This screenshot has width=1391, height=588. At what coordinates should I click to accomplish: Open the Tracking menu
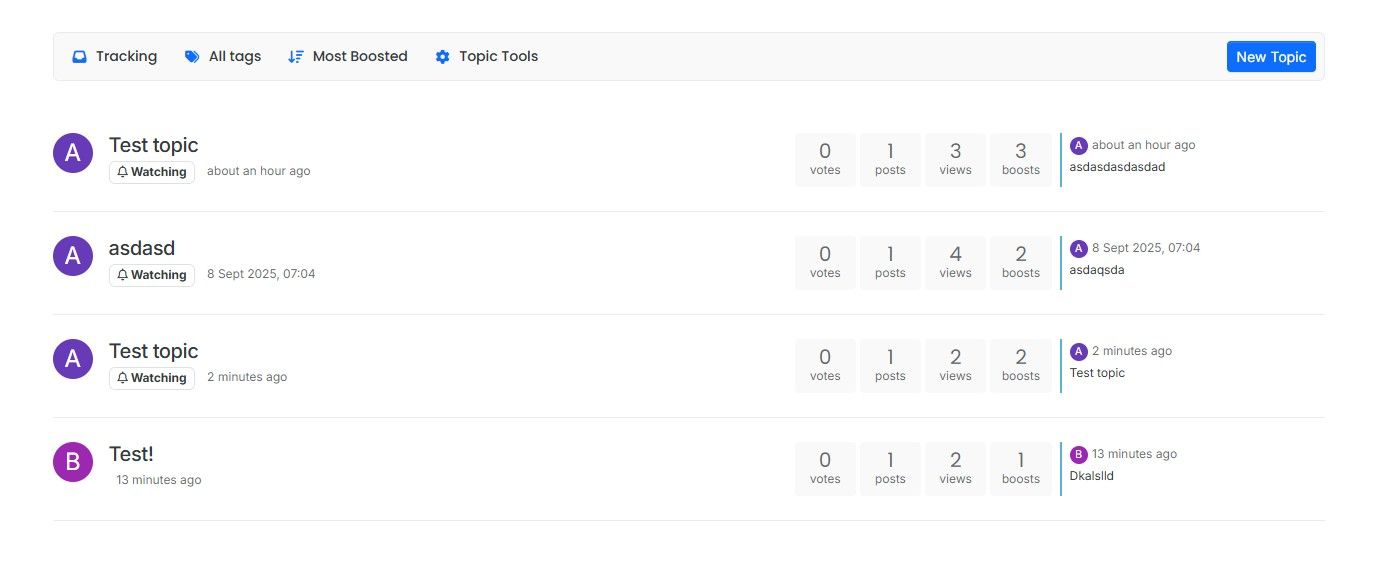[x=115, y=57]
